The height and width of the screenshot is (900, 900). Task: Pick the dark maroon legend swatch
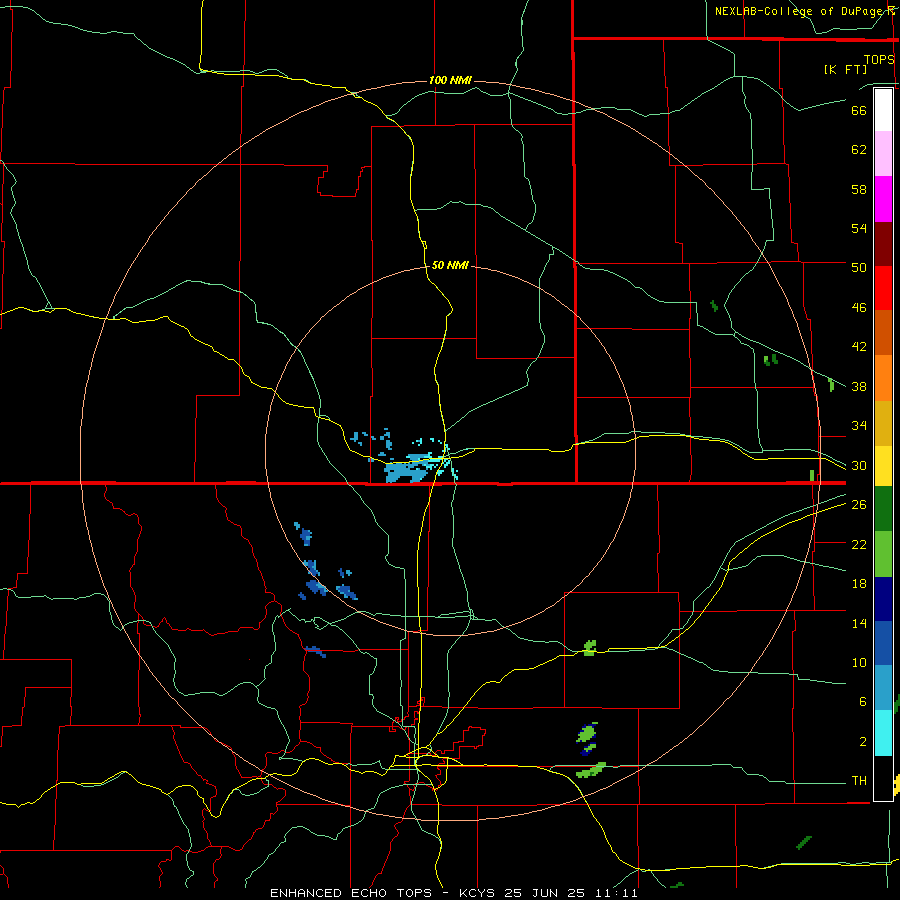[x=883, y=244]
